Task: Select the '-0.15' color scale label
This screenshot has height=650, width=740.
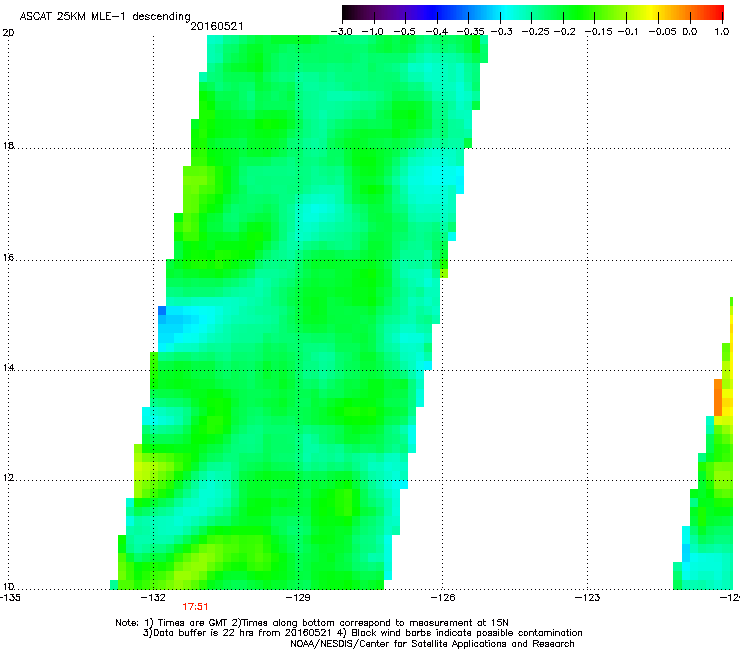Action: 598,32
